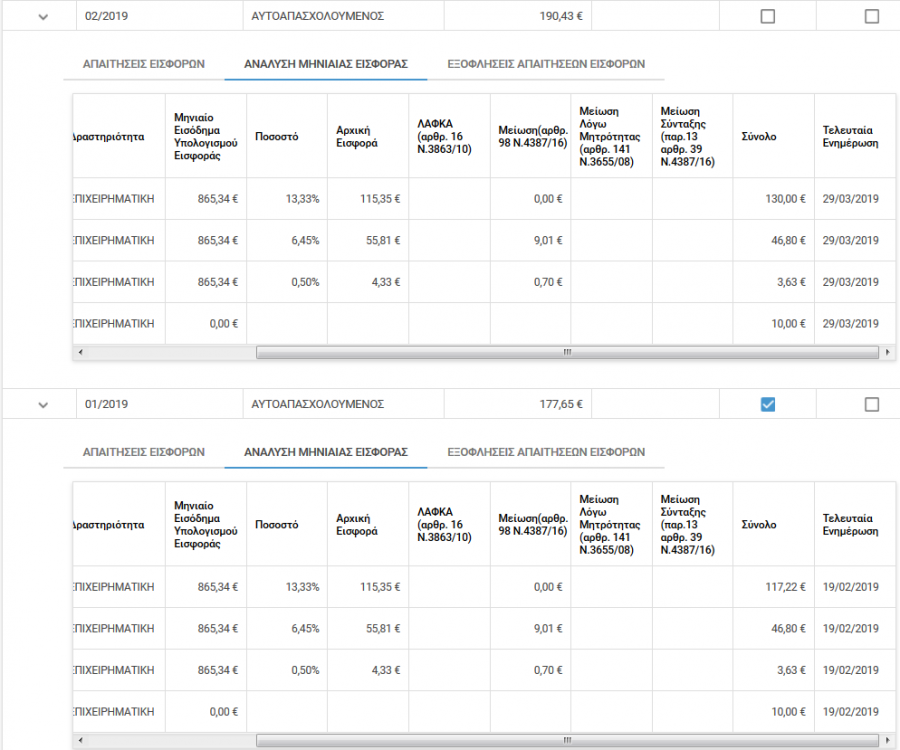Click ΑΥΤΟΑΠΑΣΧΟΛΟΥΜΕΝΟΣ in the 01/2019 row
This screenshot has width=900, height=750.
(x=318, y=404)
